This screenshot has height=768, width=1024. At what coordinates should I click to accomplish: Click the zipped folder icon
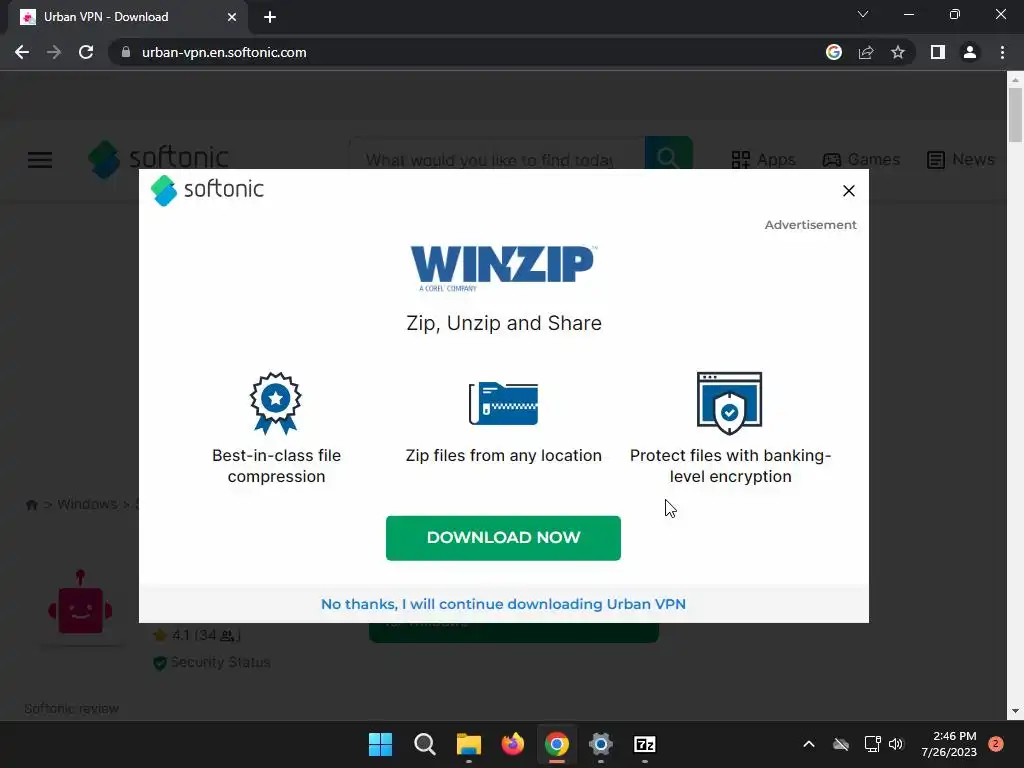point(503,403)
